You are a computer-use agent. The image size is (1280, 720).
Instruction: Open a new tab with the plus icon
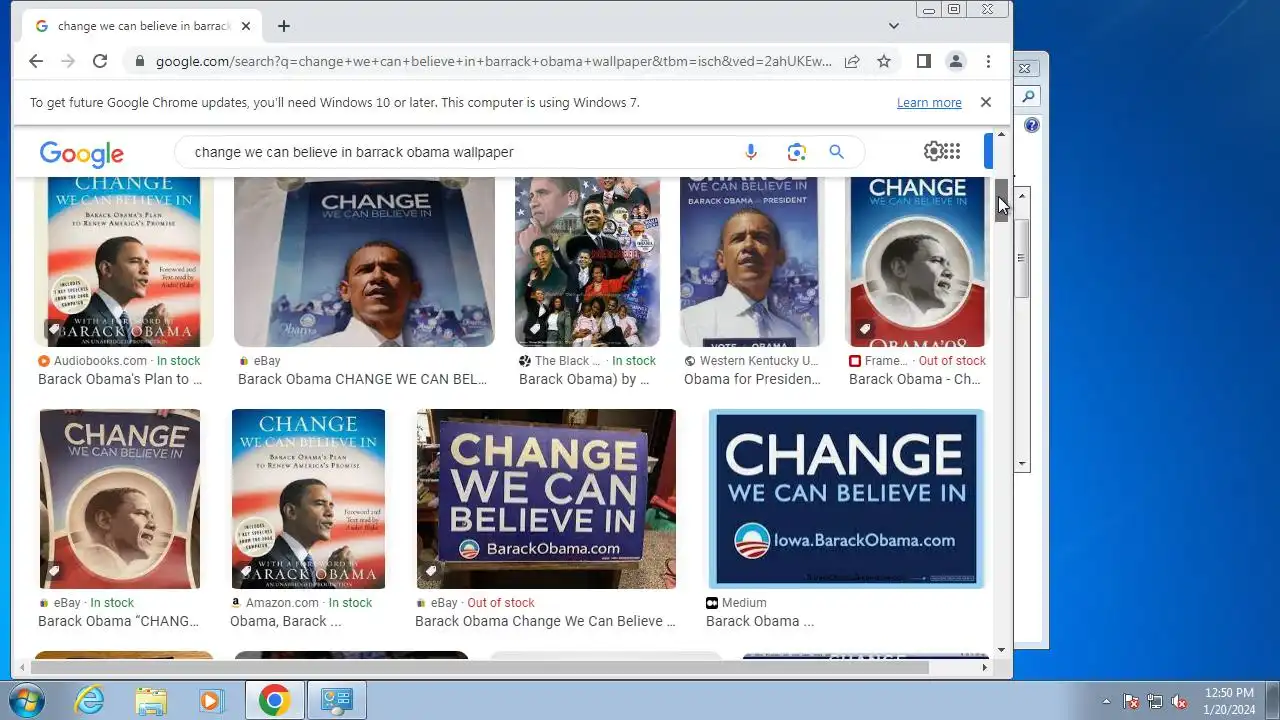tap(284, 26)
